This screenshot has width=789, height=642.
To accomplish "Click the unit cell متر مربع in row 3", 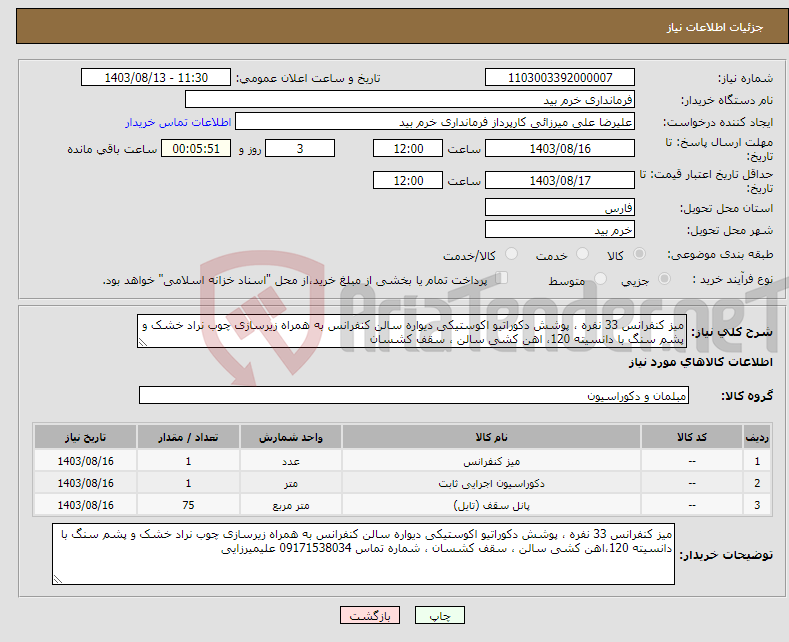I will coord(291,505).
